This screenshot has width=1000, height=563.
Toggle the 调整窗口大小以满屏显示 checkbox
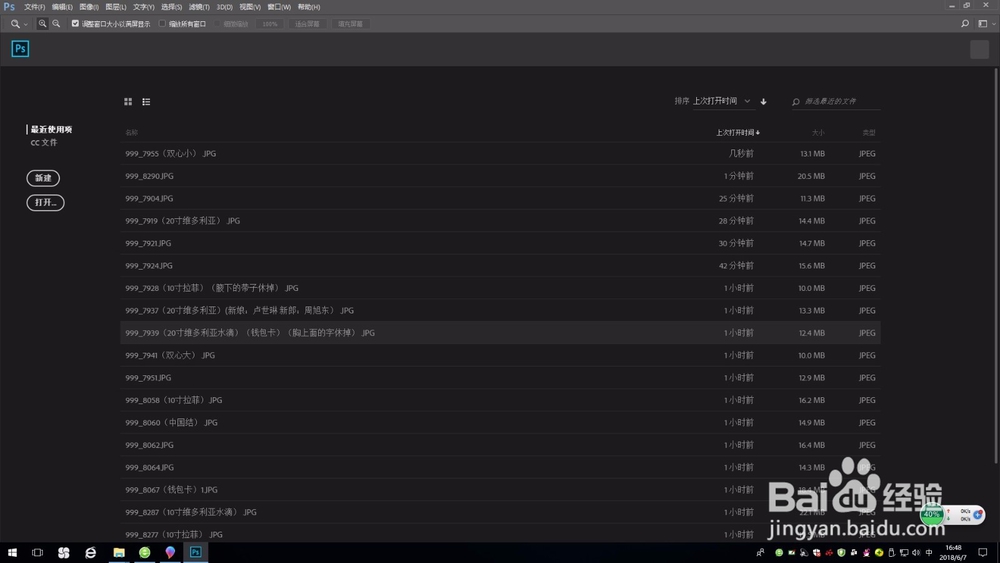[x=75, y=24]
